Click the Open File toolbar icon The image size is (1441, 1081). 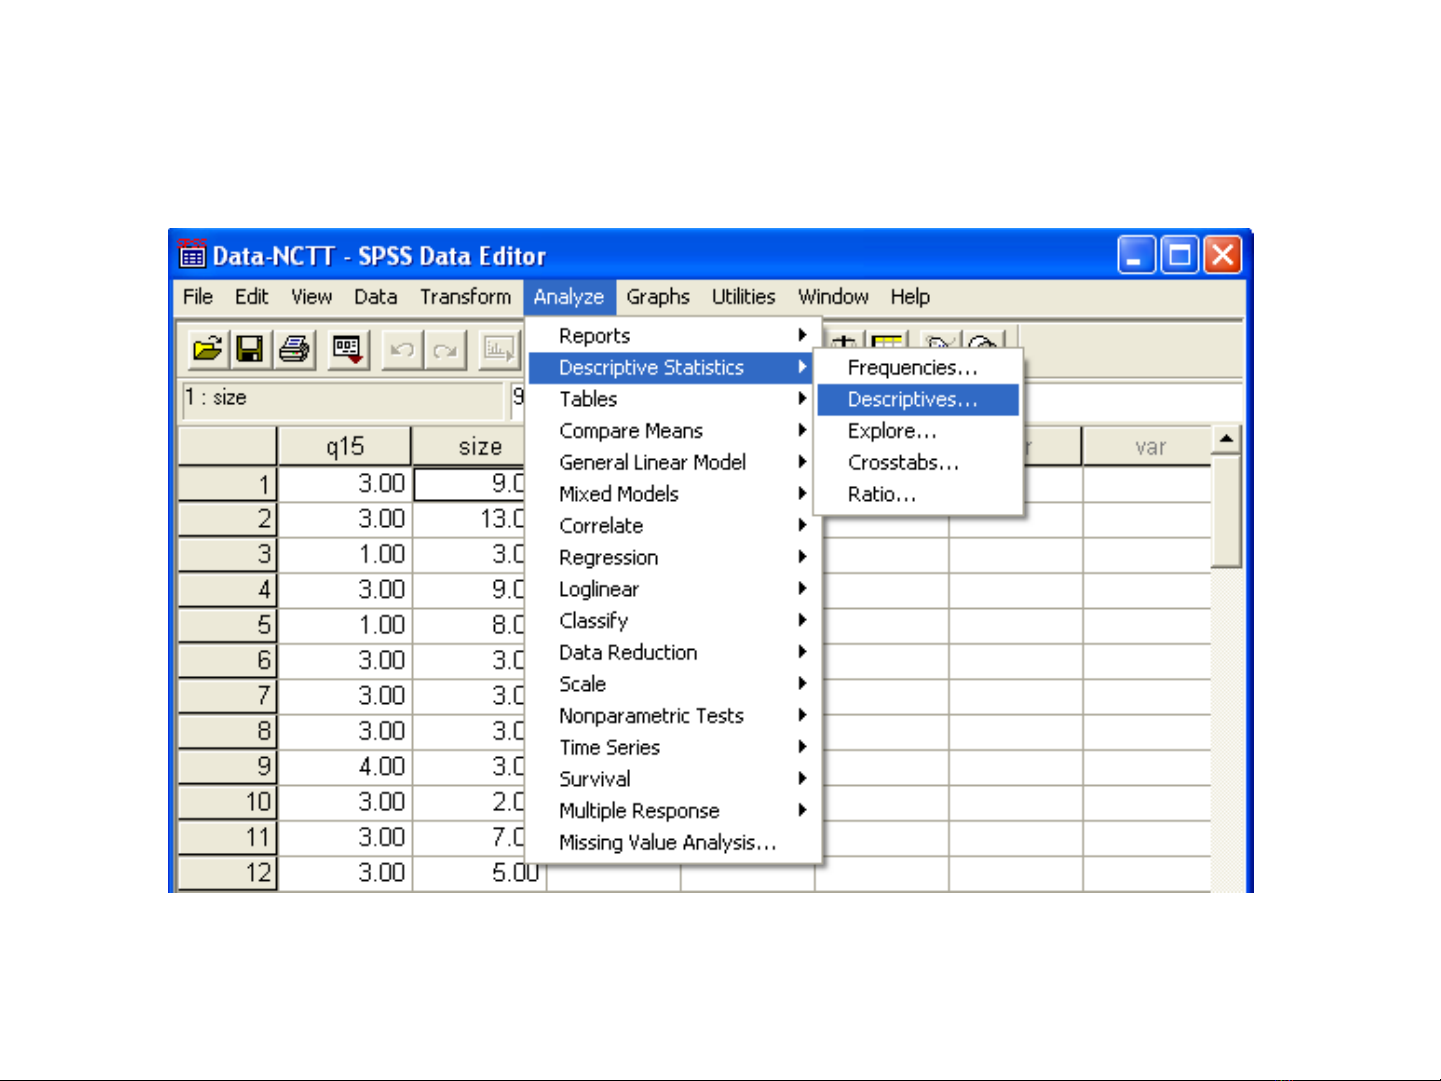pyautogui.click(x=208, y=349)
